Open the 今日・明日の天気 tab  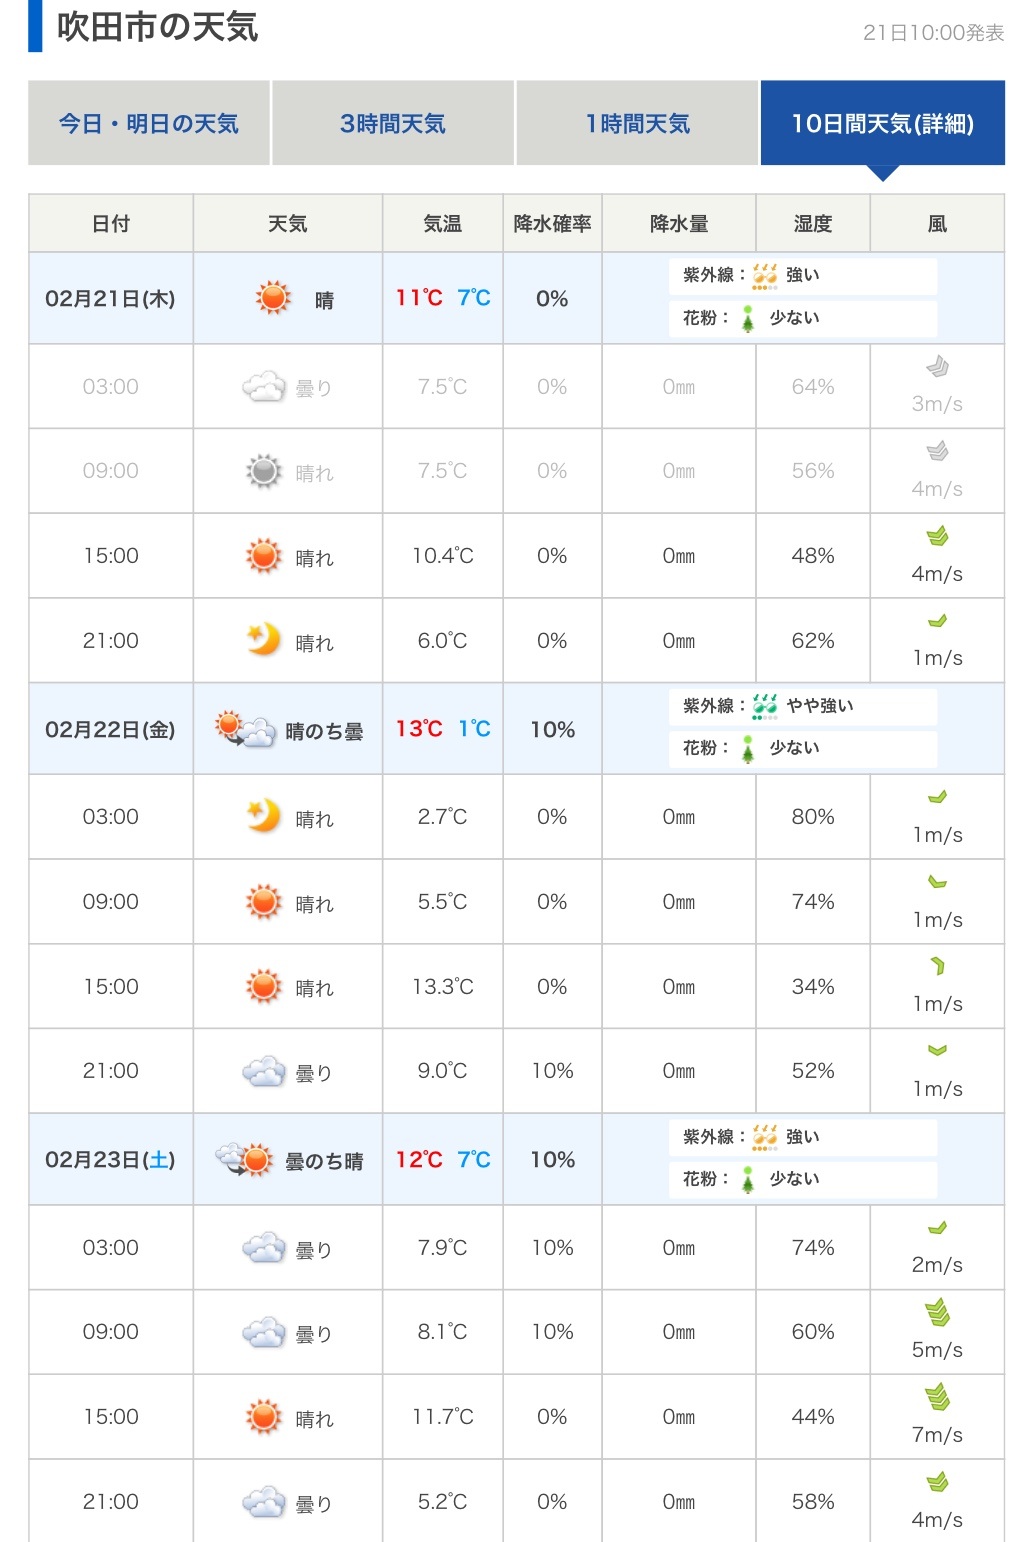[148, 124]
